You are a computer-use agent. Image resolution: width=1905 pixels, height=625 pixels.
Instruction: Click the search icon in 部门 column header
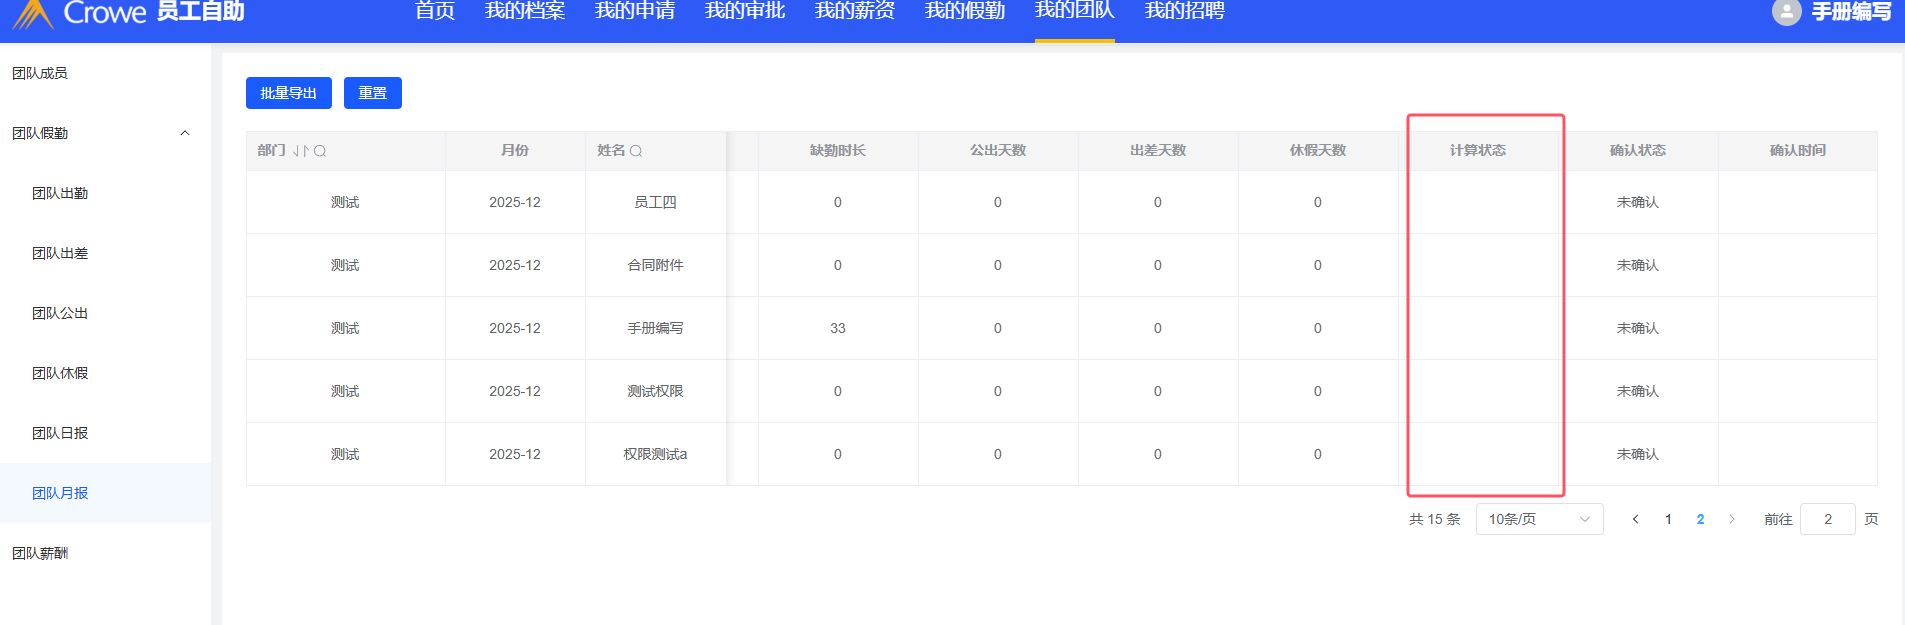[320, 151]
